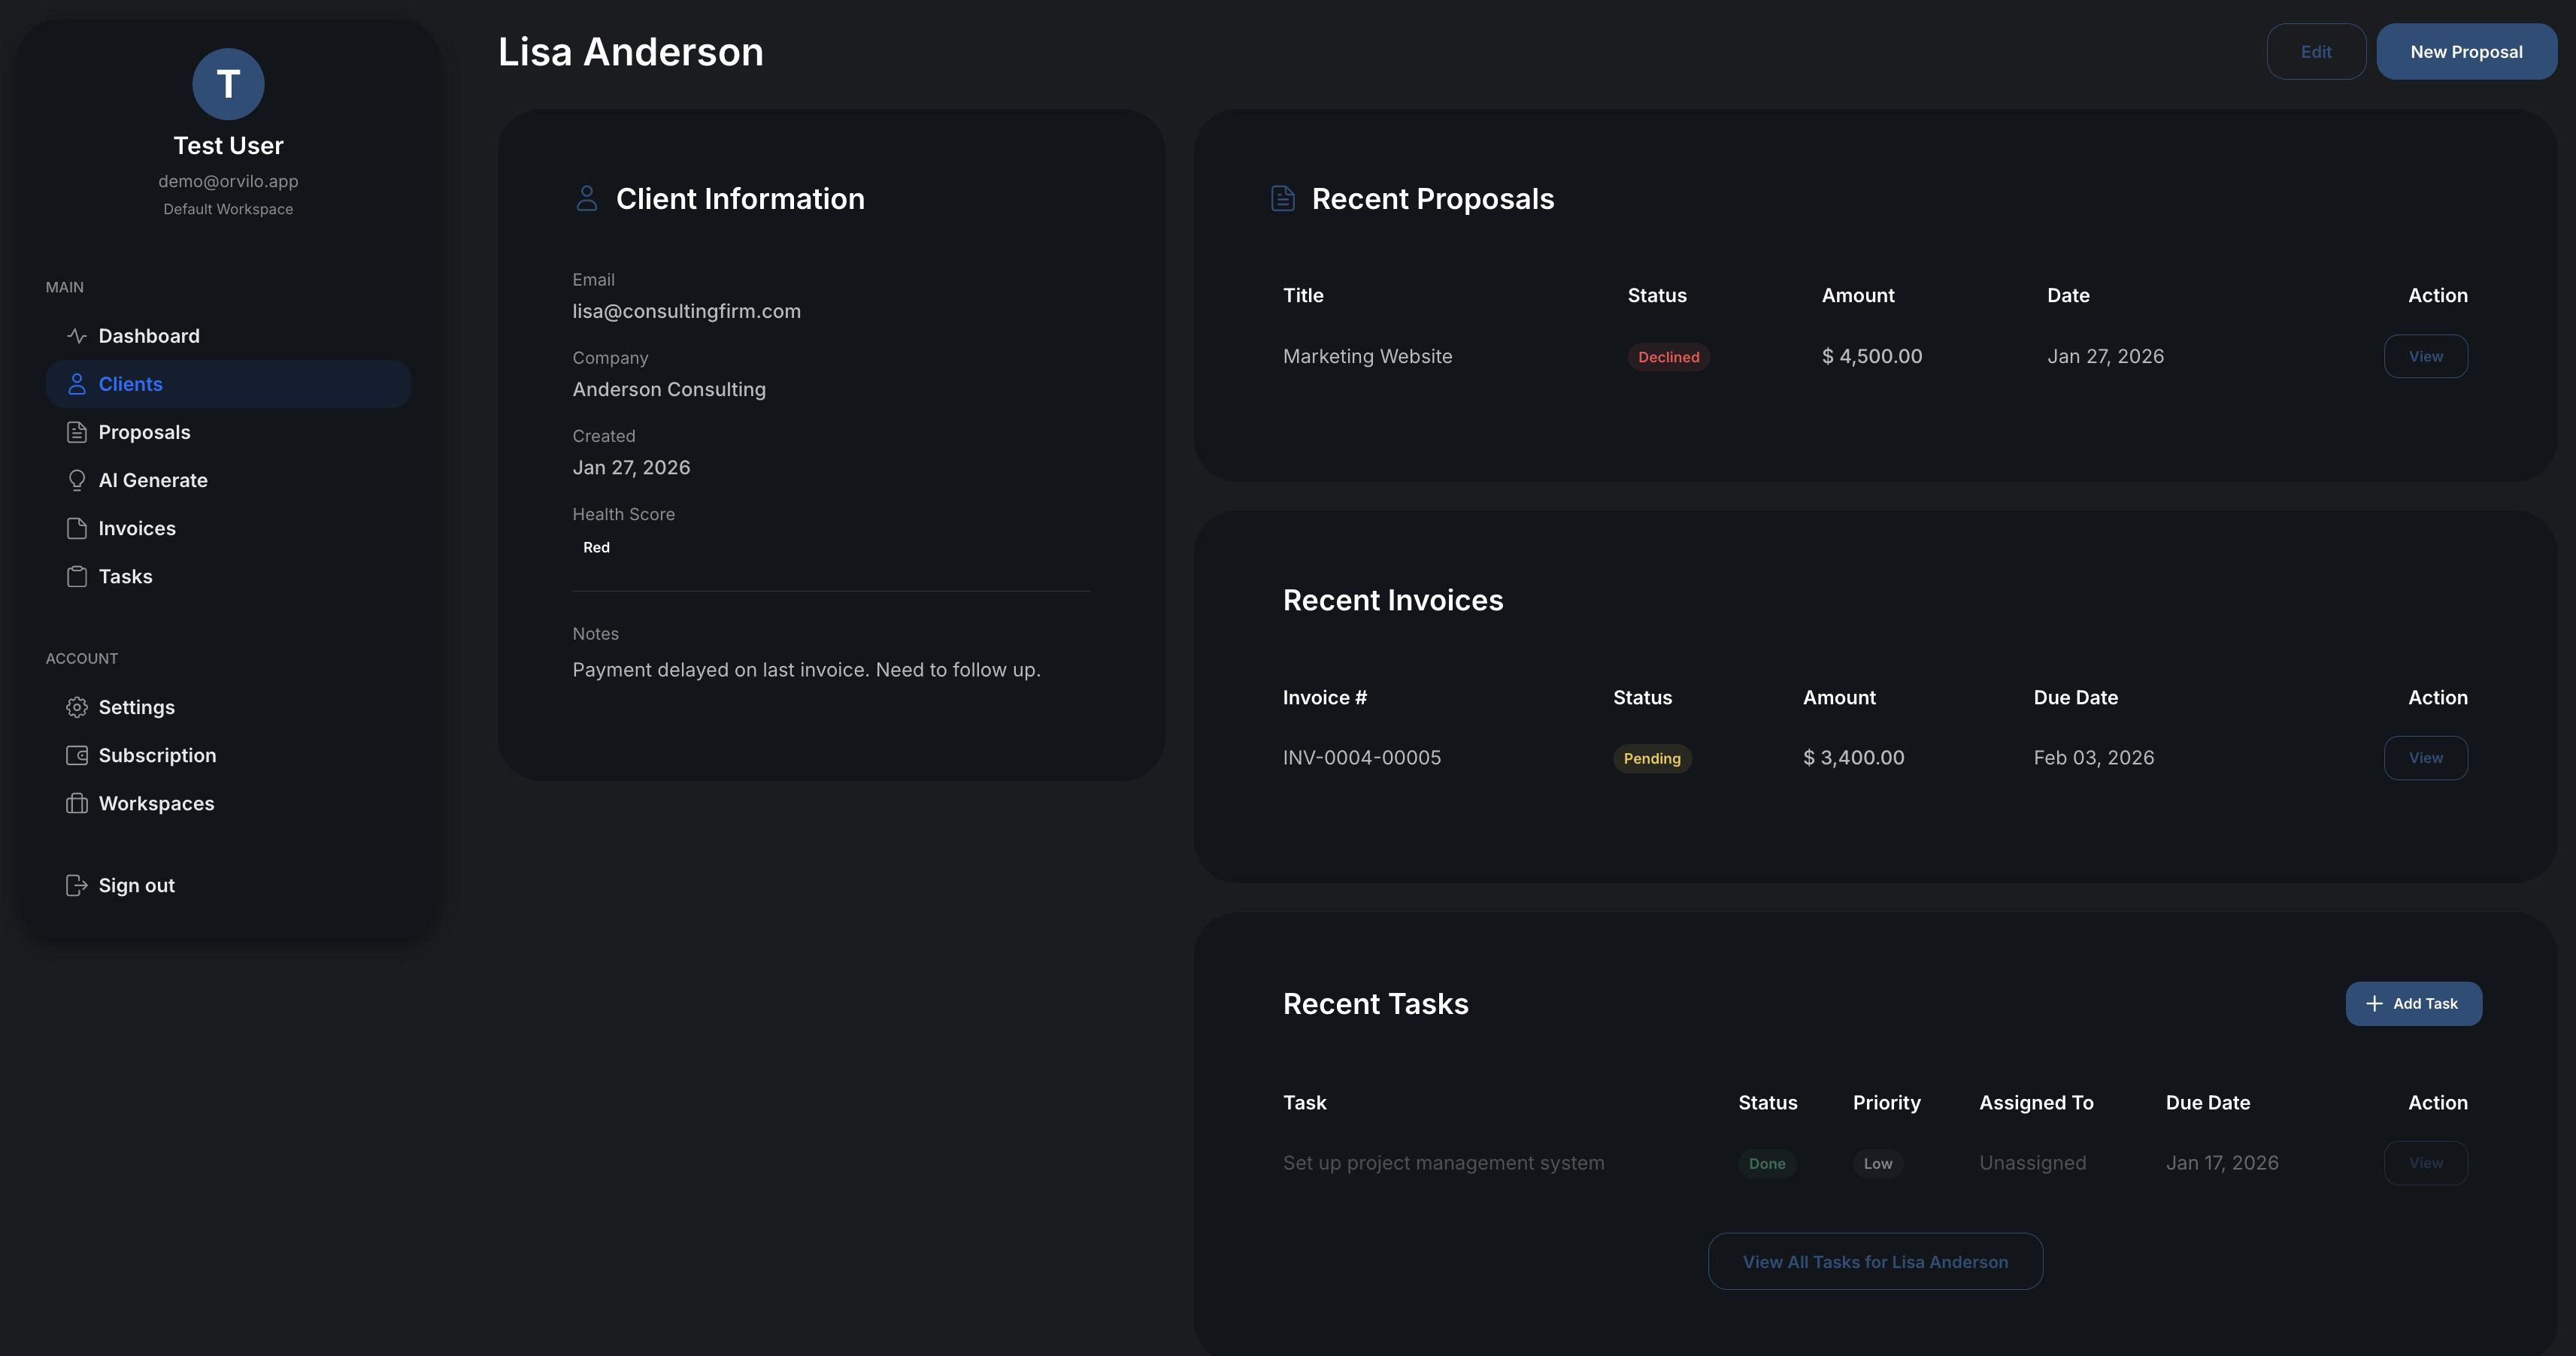This screenshot has width=2576, height=1356.
Task: Open View All Tasks for Lisa Anderson
Action: [1874, 1261]
